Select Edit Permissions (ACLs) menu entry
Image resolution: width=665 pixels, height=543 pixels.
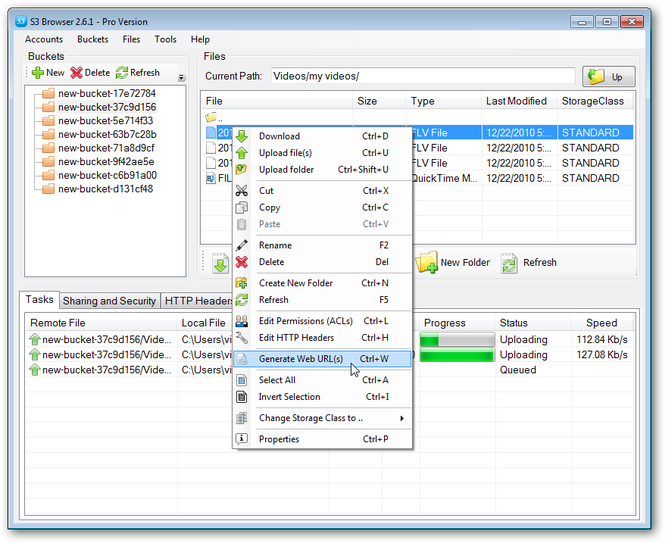305,321
